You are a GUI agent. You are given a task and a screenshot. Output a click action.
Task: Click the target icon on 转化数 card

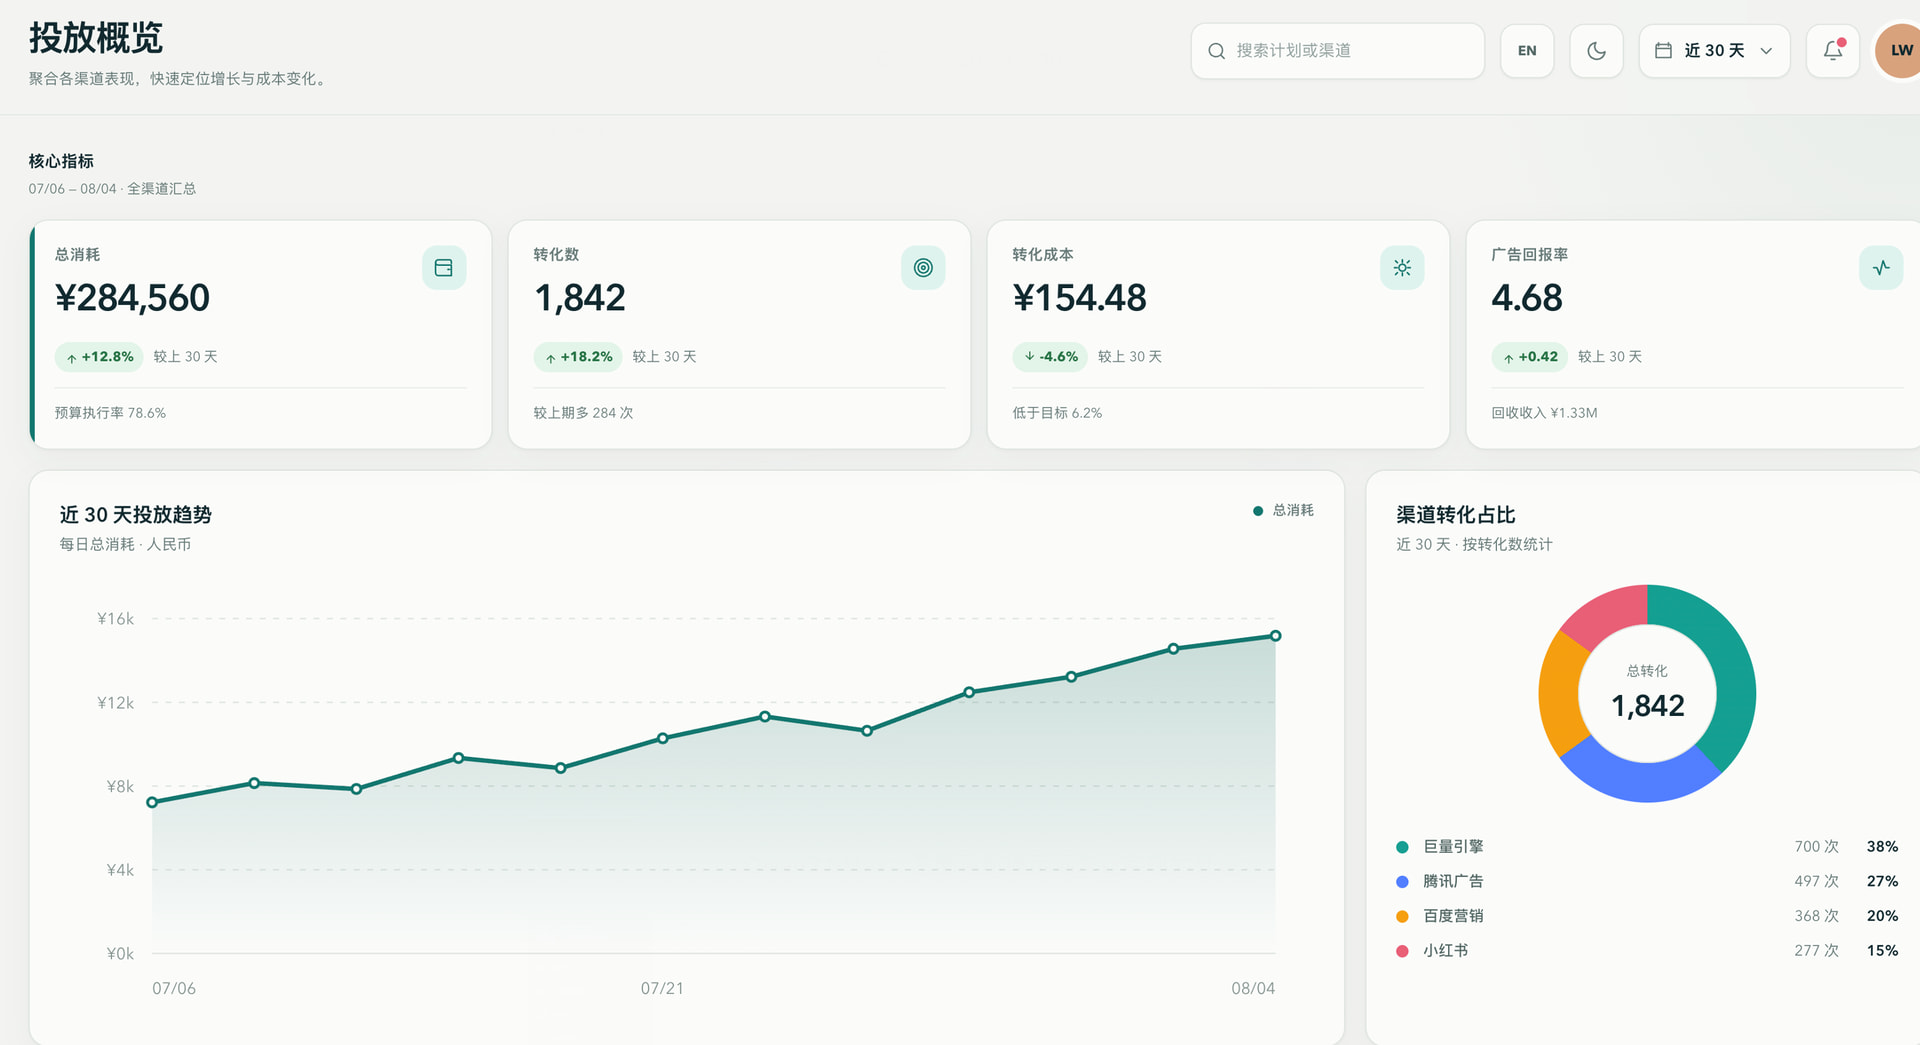(923, 268)
